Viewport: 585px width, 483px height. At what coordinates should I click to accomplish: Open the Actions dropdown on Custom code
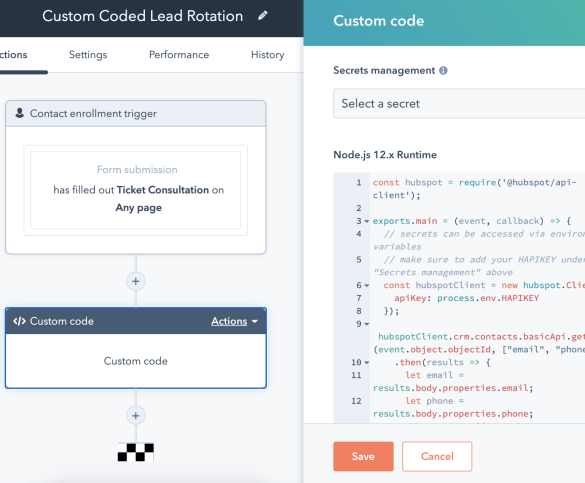234,321
